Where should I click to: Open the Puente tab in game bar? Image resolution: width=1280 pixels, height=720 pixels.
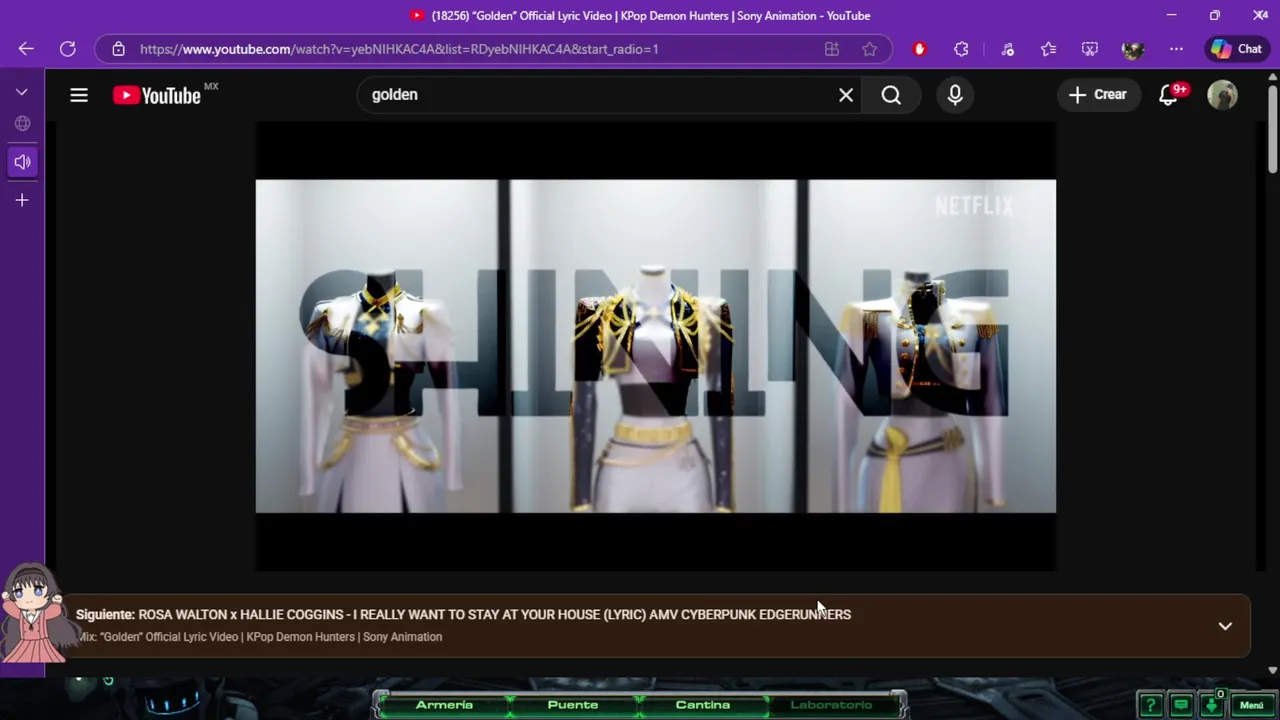(573, 705)
